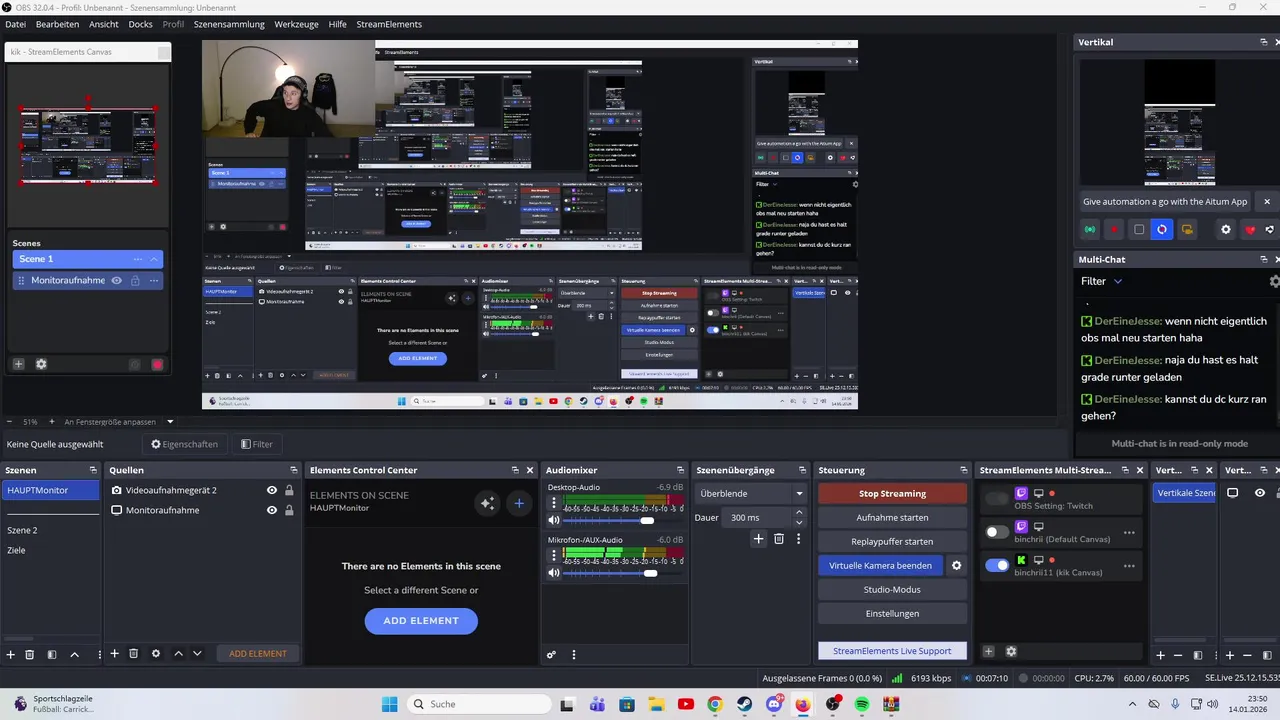Mute the Desktop-Audio speaker icon
This screenshot has height=720, width=1280.
pos(554,520)
